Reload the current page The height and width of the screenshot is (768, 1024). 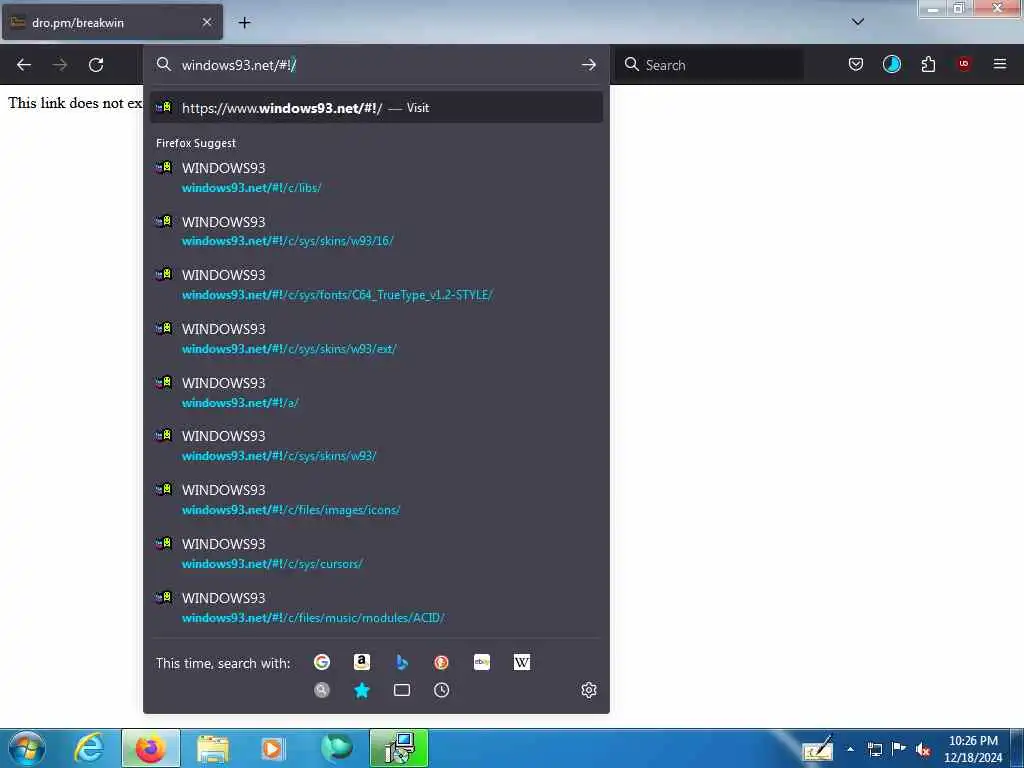96,65
